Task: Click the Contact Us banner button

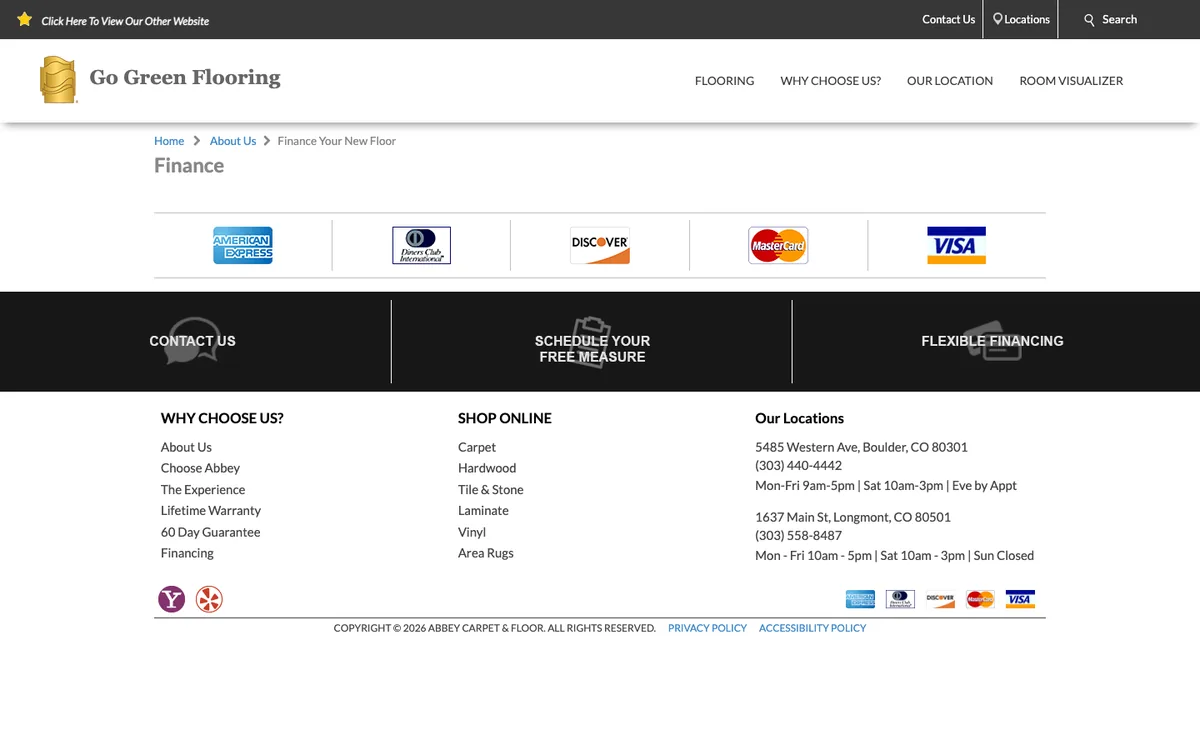Action: click(193, 341)
